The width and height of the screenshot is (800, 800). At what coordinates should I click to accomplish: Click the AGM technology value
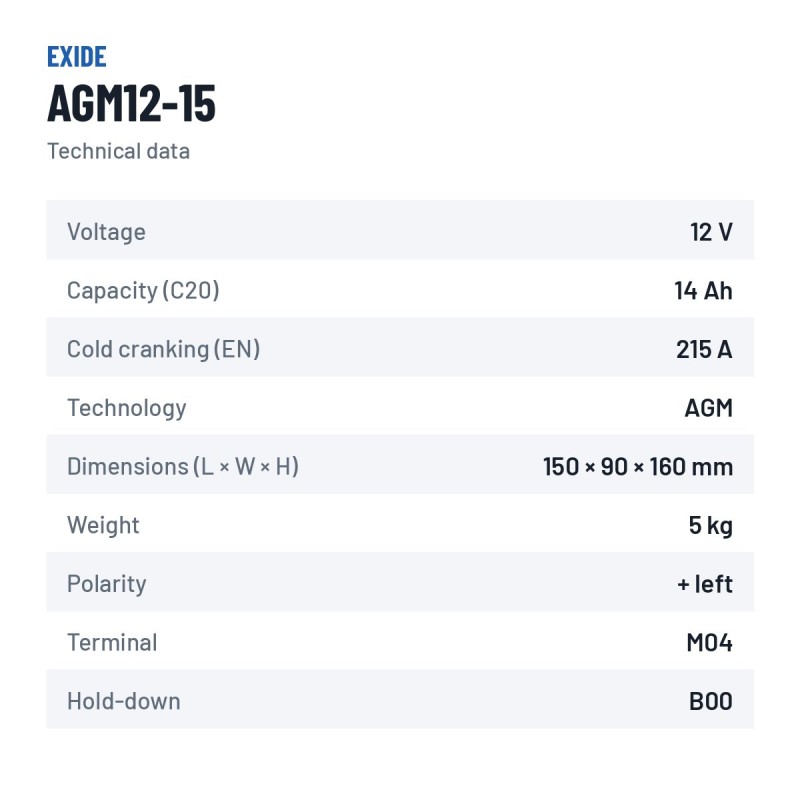tap(709, 408)
